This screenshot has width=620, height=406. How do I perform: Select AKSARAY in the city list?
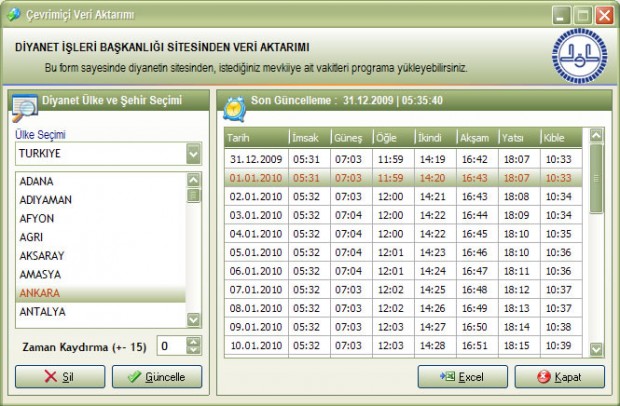point(100,255)
